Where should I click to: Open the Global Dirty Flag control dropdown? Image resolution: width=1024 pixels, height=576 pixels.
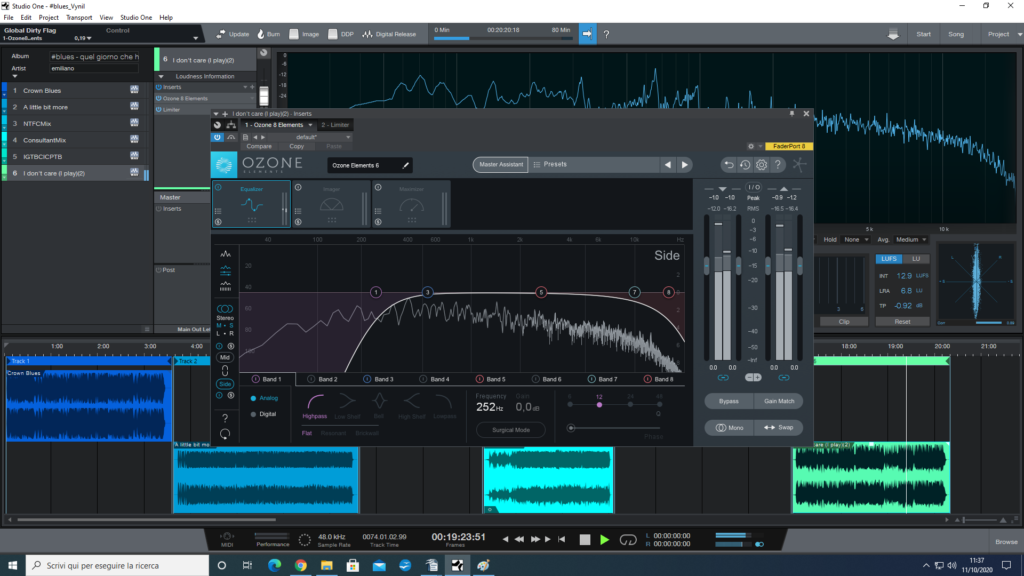(195, 38)
